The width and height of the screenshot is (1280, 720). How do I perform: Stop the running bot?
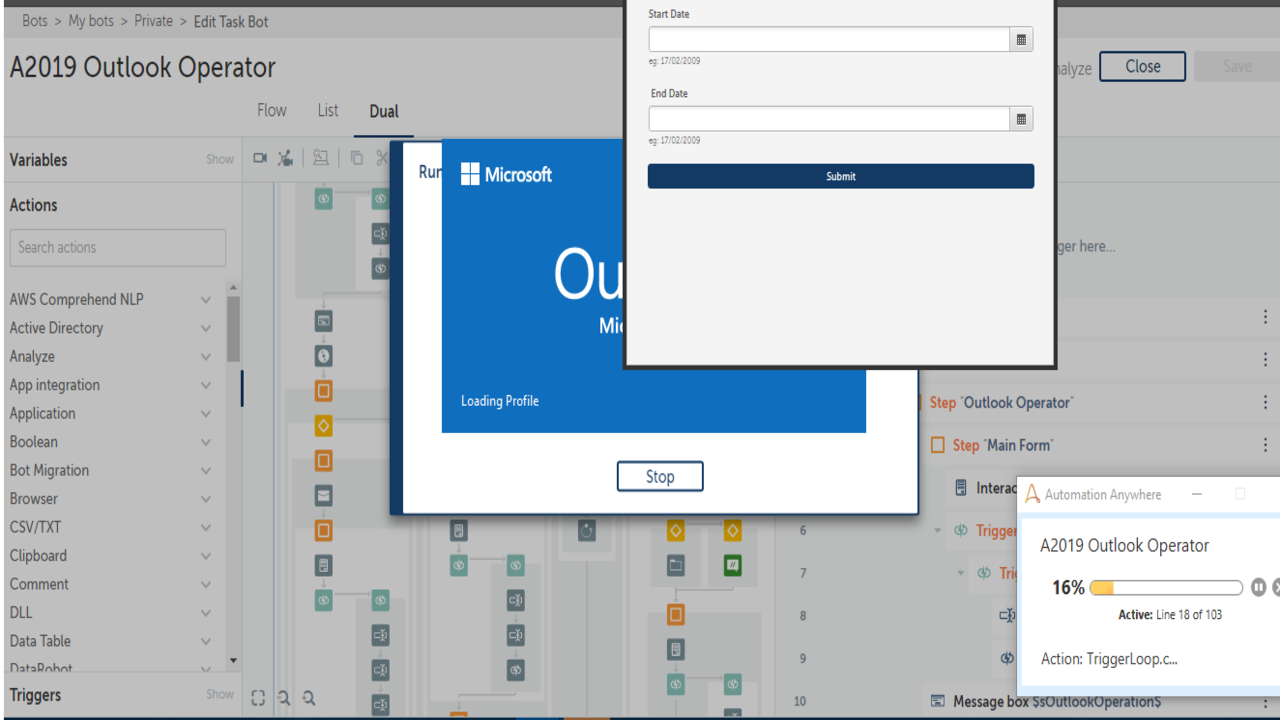tap(660, 476)
